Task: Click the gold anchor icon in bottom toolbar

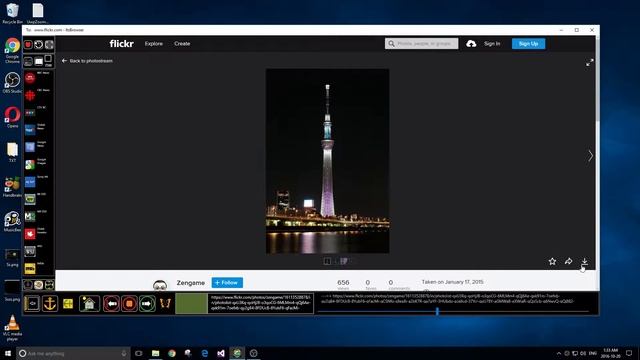Action: pyautogui.click(x=50, y=304)
